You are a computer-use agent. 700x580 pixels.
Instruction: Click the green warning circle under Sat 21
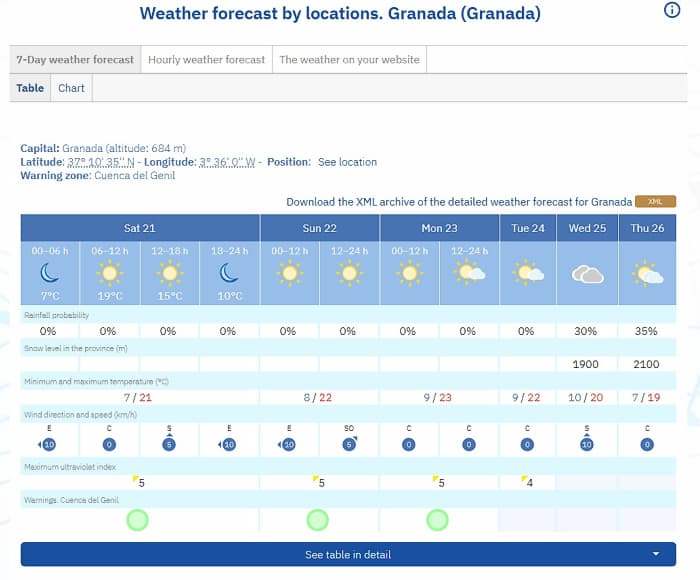[x=138, y=520]
